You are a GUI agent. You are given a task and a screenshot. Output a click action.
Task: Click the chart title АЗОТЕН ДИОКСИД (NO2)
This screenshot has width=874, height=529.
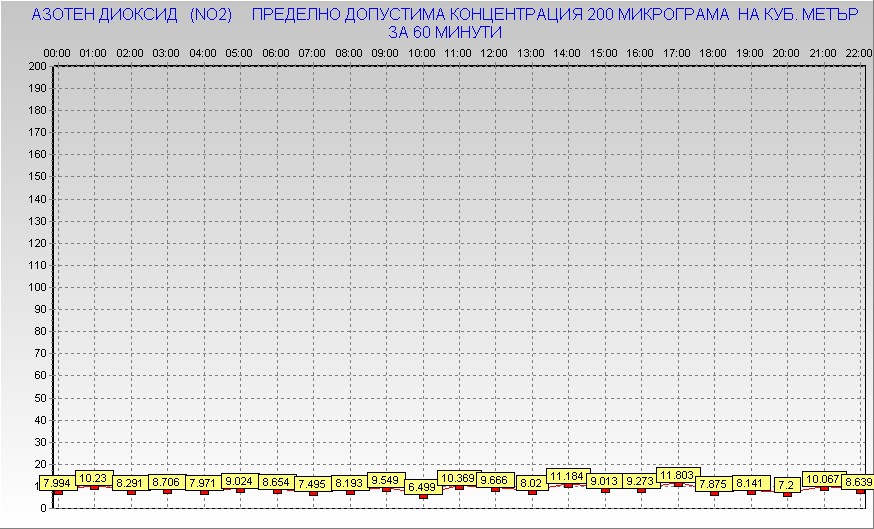pyautogui.click(x=132, y=15)
